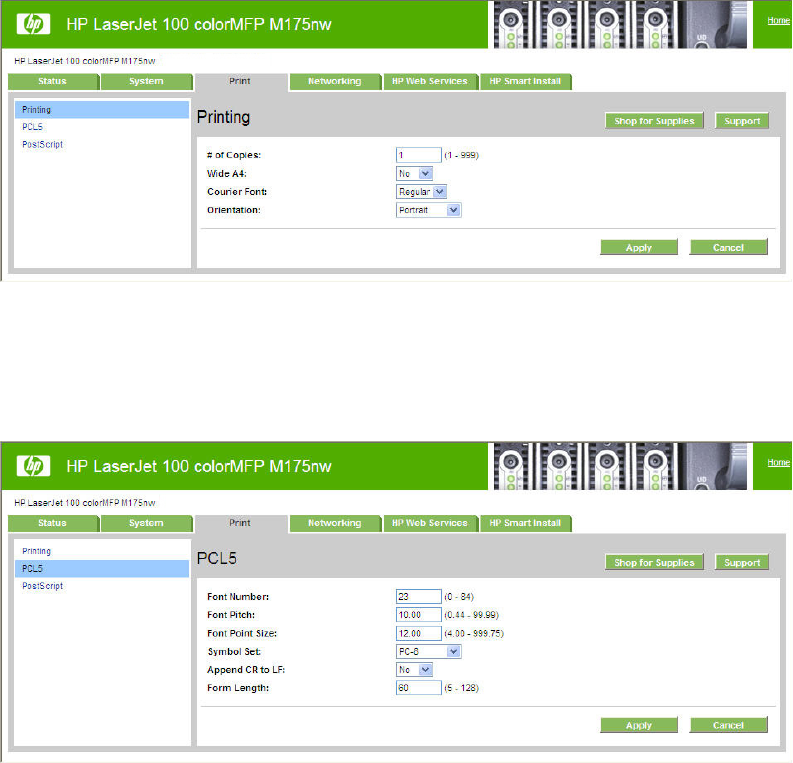Screen dimensions: 793x763
Task: Click Shop for Supplies on the PCL5 page
Action: click(654, 563)
